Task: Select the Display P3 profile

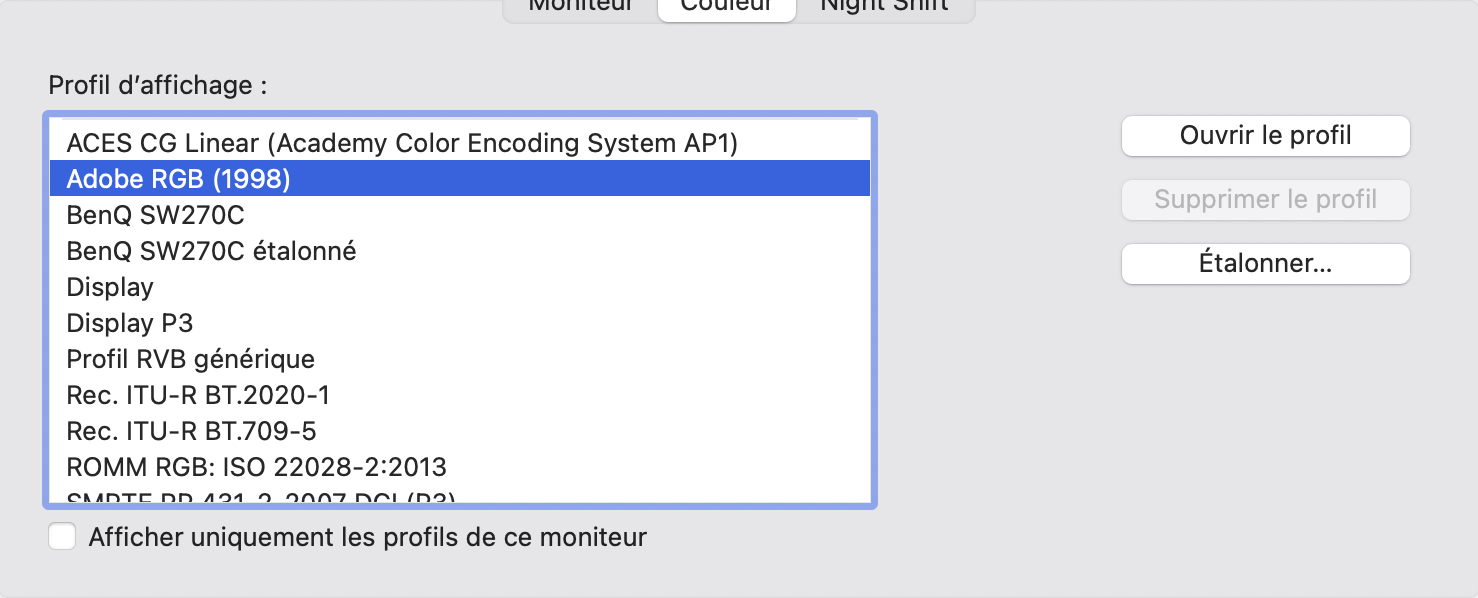Action: pyautogui.click(x=129, y=323)
